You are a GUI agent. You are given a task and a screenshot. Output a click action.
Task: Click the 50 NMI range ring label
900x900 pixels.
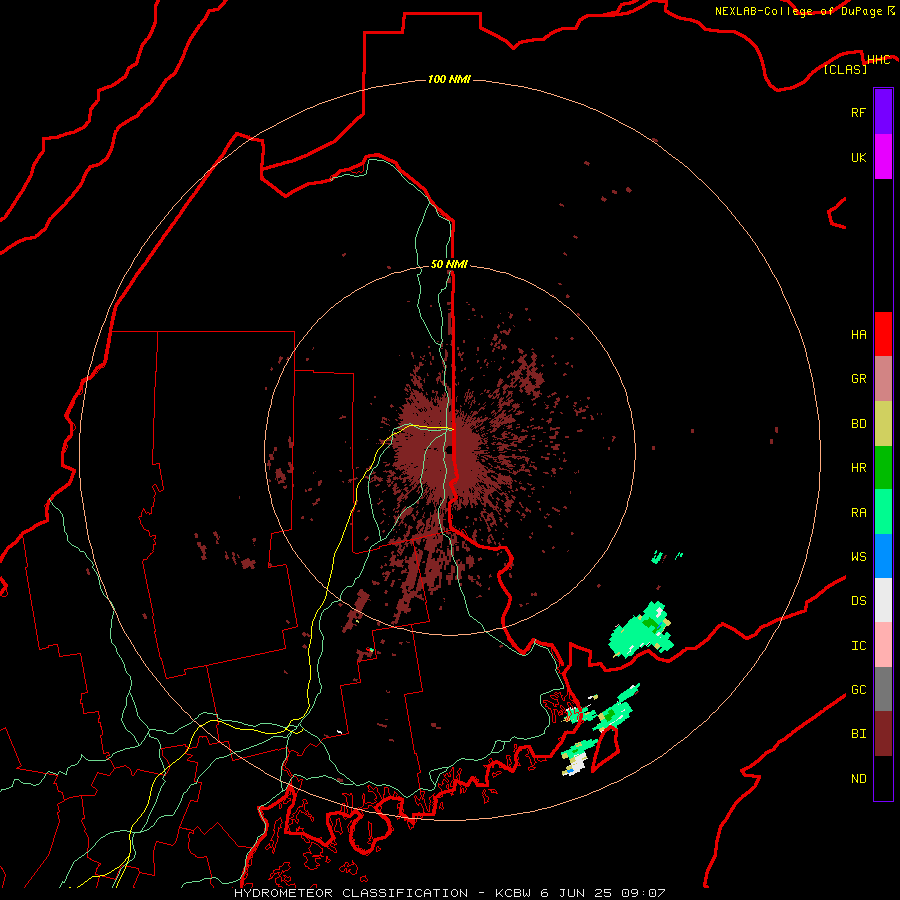[449, 264]
